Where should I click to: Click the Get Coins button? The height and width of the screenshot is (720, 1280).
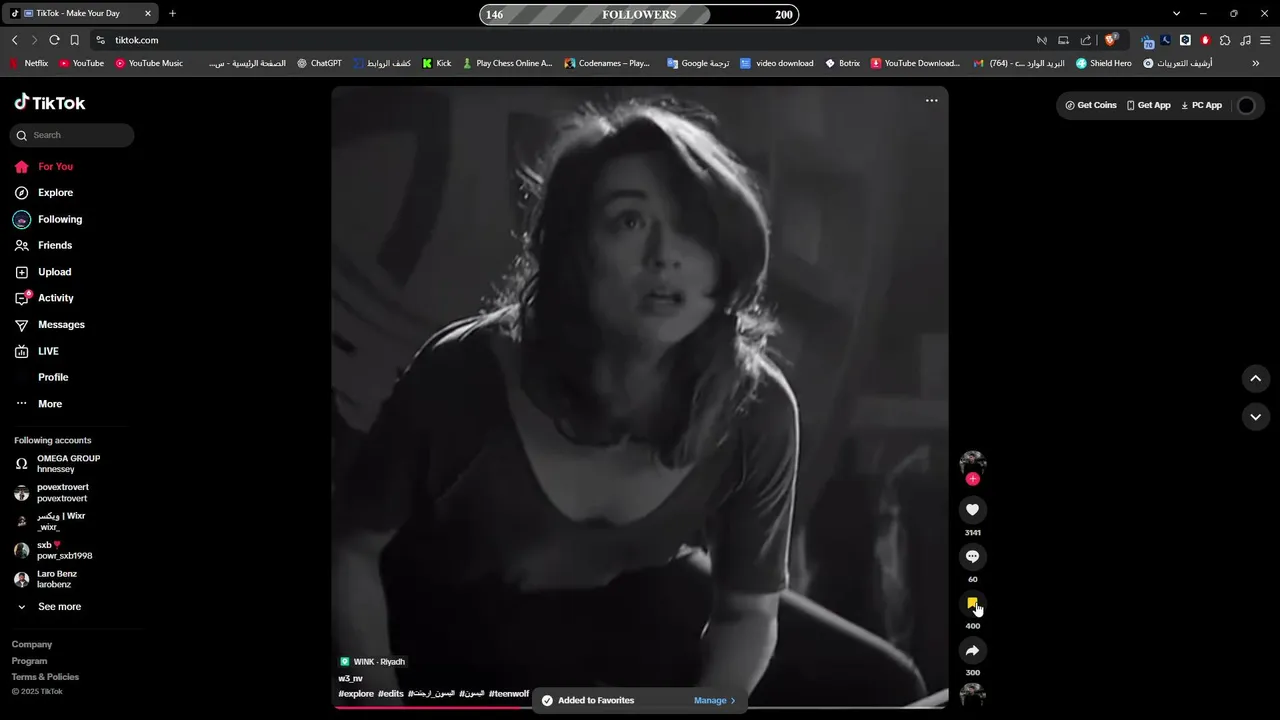tap(1091, 105)
